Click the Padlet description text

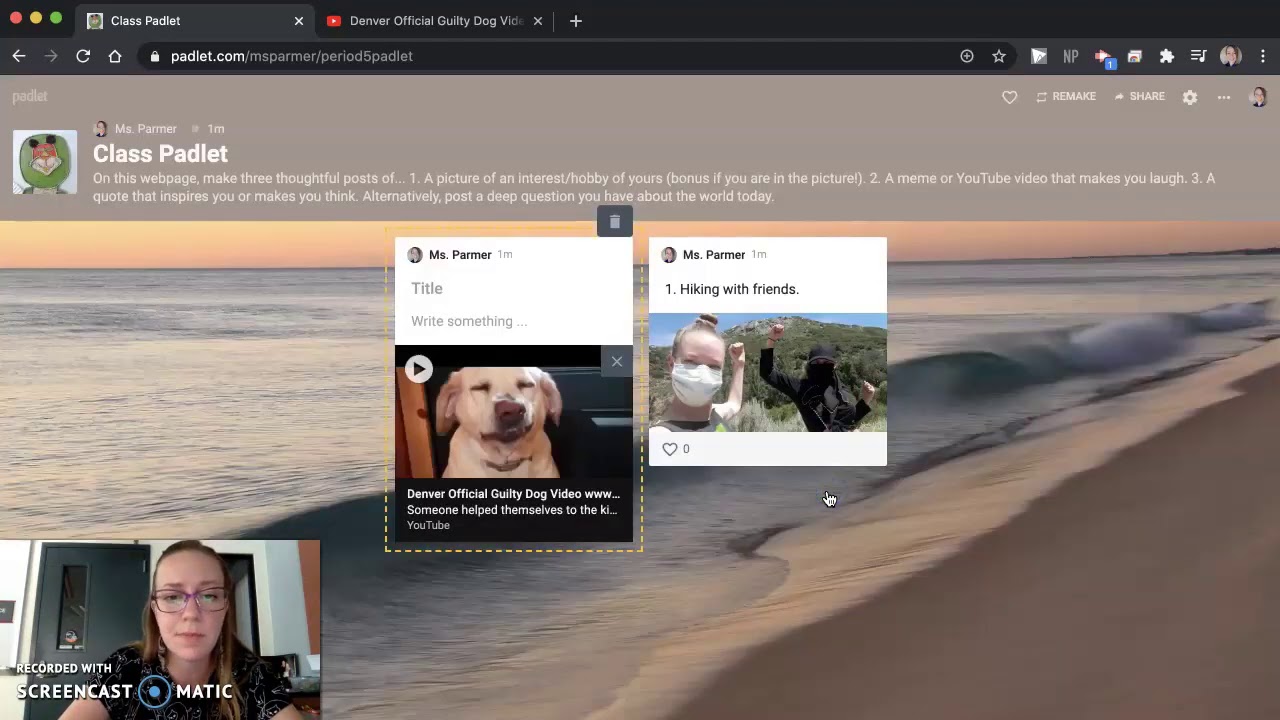(x=654, y=187)
